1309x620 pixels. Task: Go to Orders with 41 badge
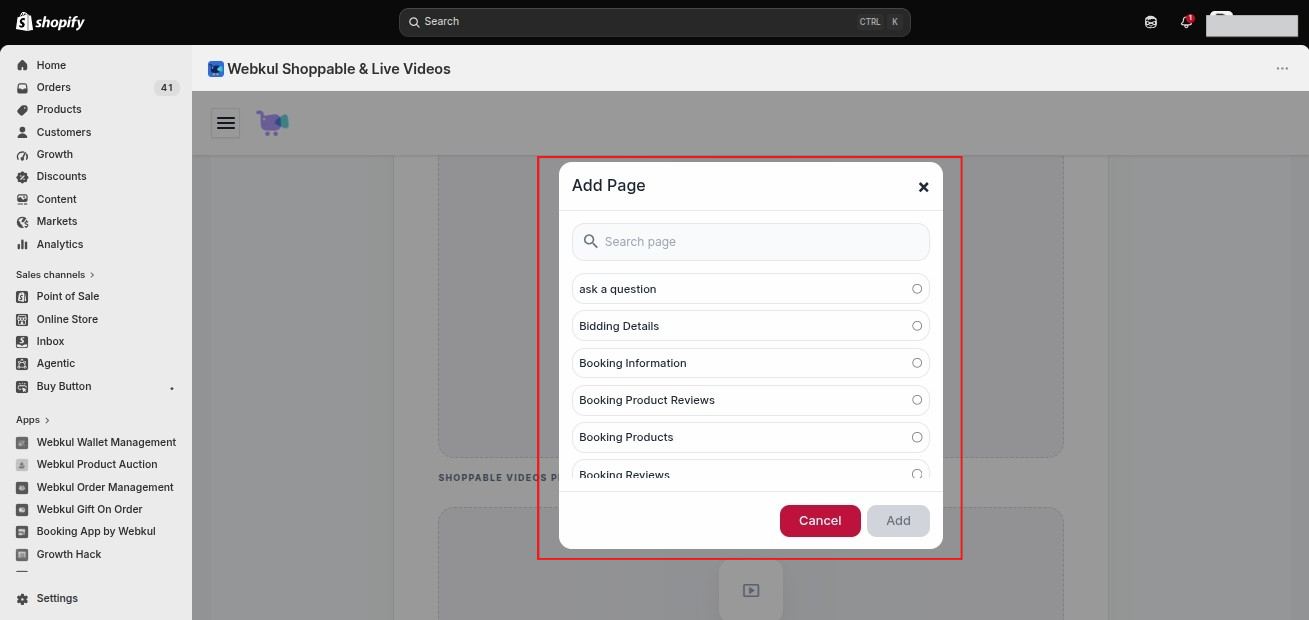point(96,87)
